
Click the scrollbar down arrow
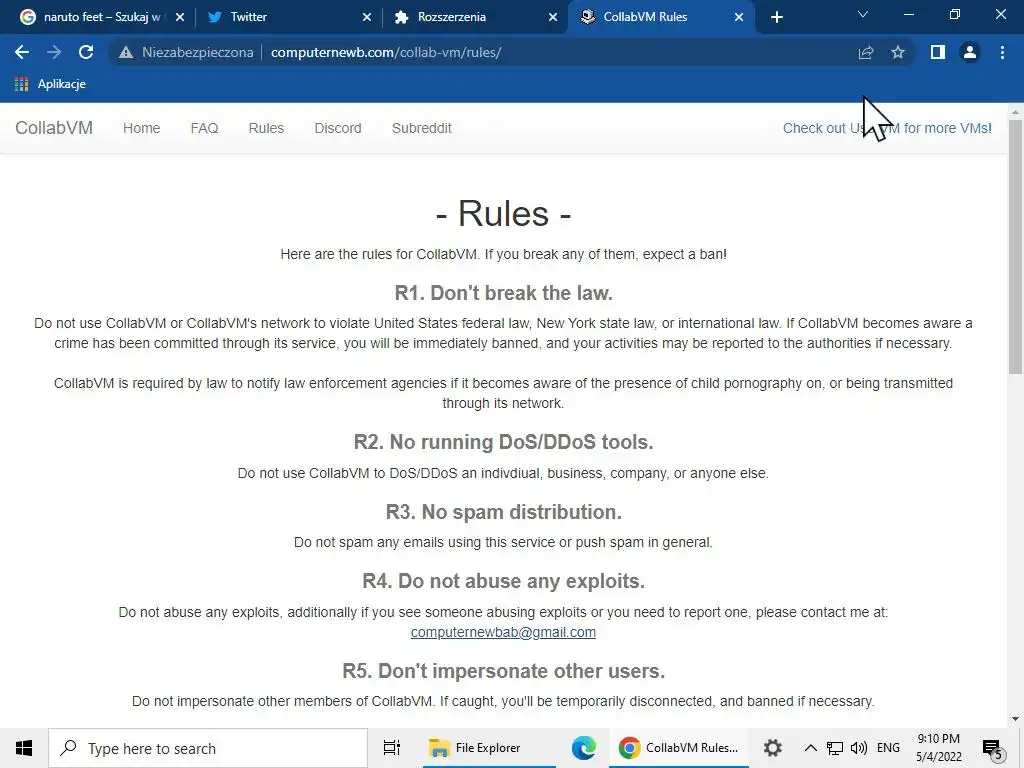tap(1015, 719)
